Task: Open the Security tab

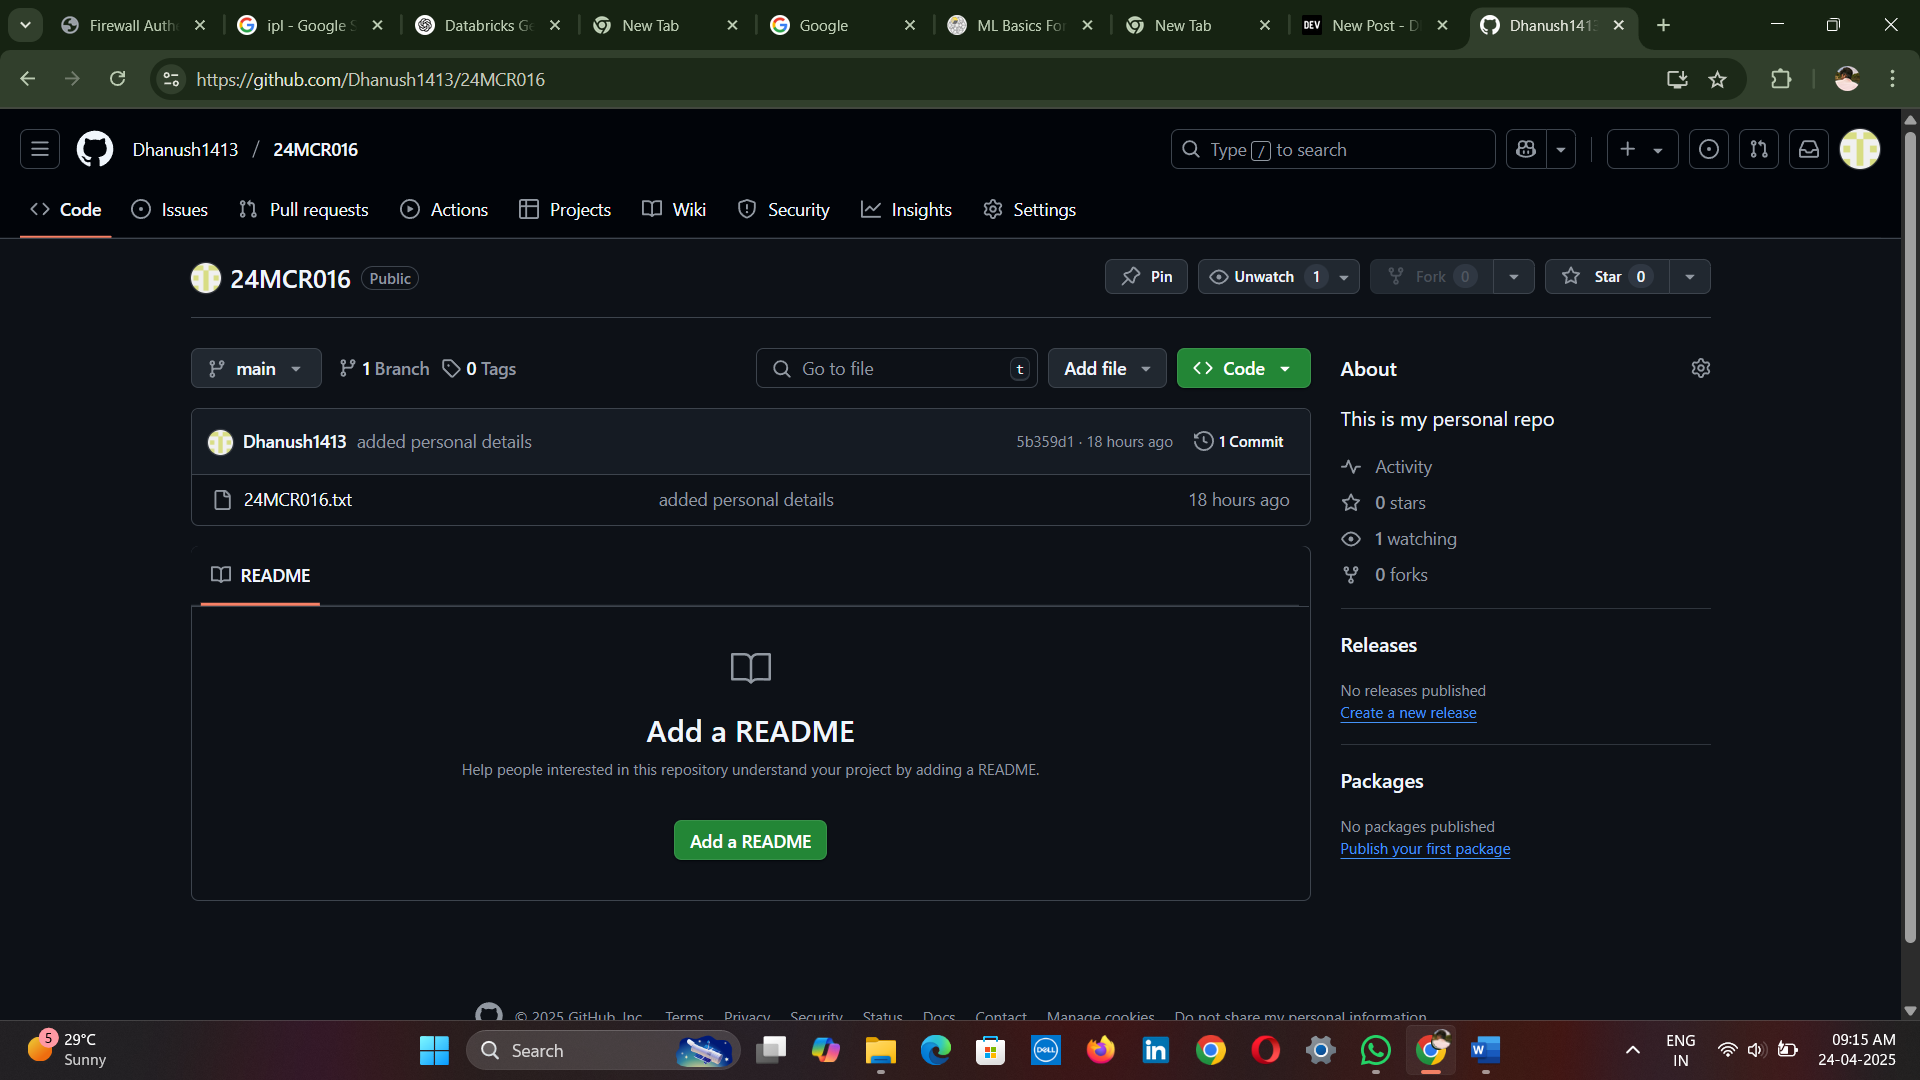Action: (x=783, y=210)
